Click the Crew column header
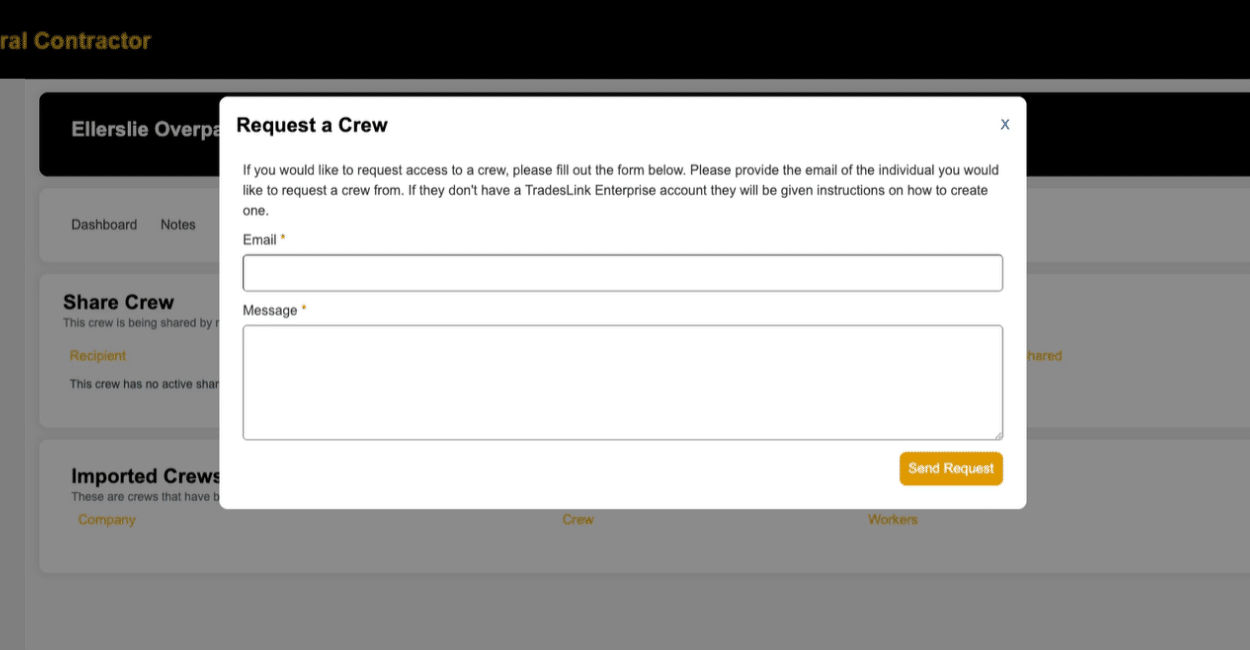 click(578, 520)
